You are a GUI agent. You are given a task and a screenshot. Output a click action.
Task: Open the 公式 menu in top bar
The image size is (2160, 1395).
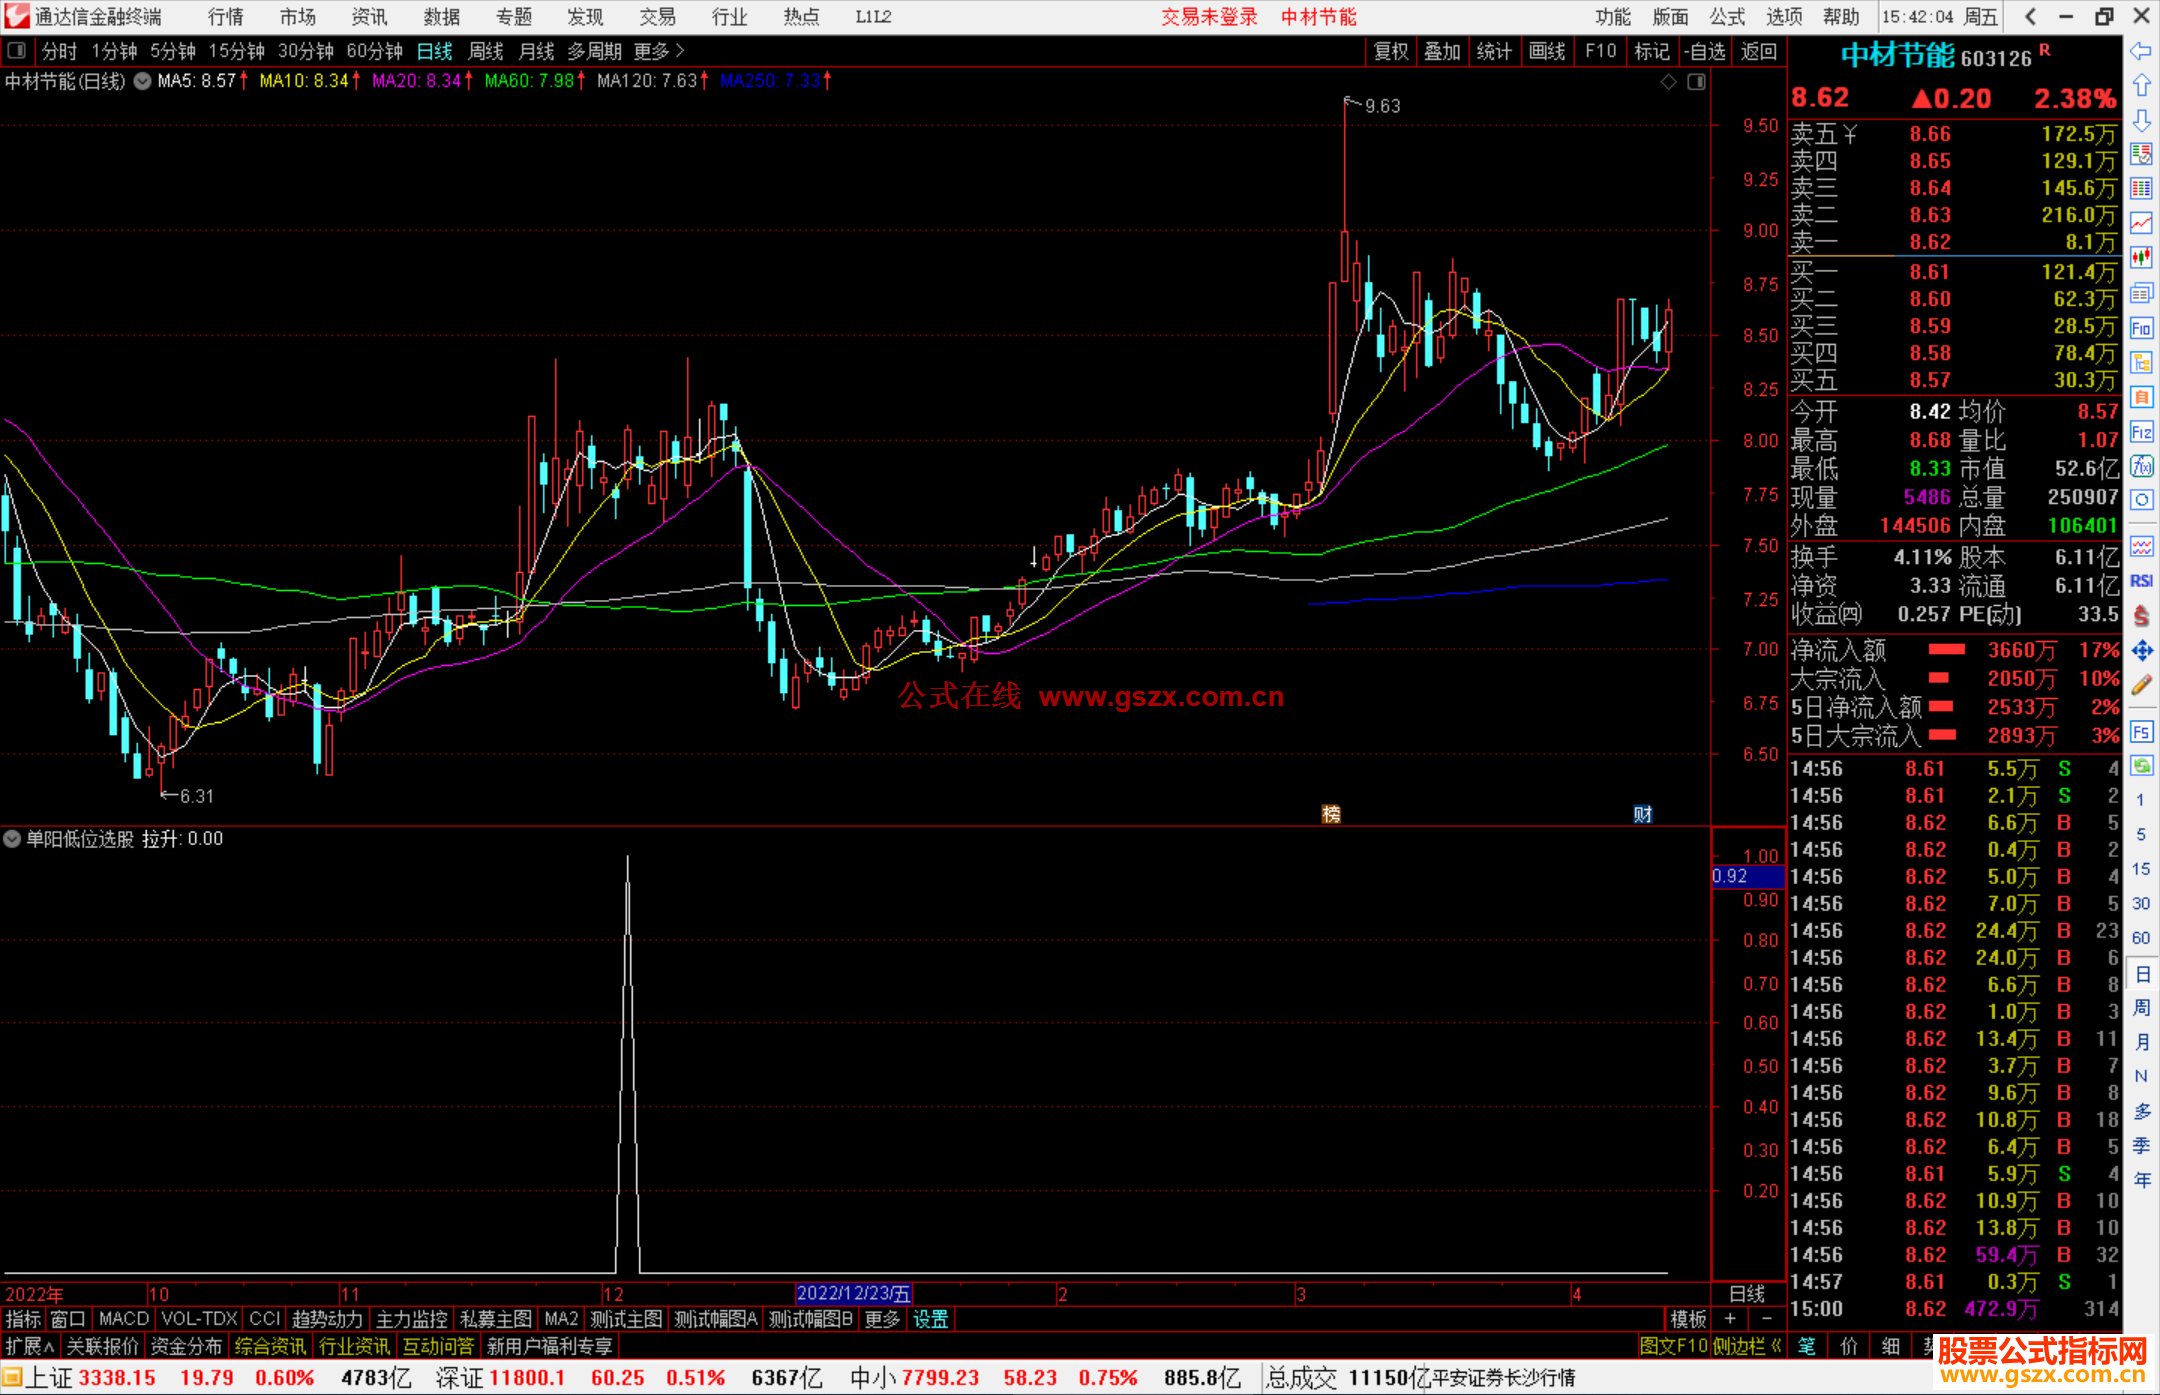1727,16
